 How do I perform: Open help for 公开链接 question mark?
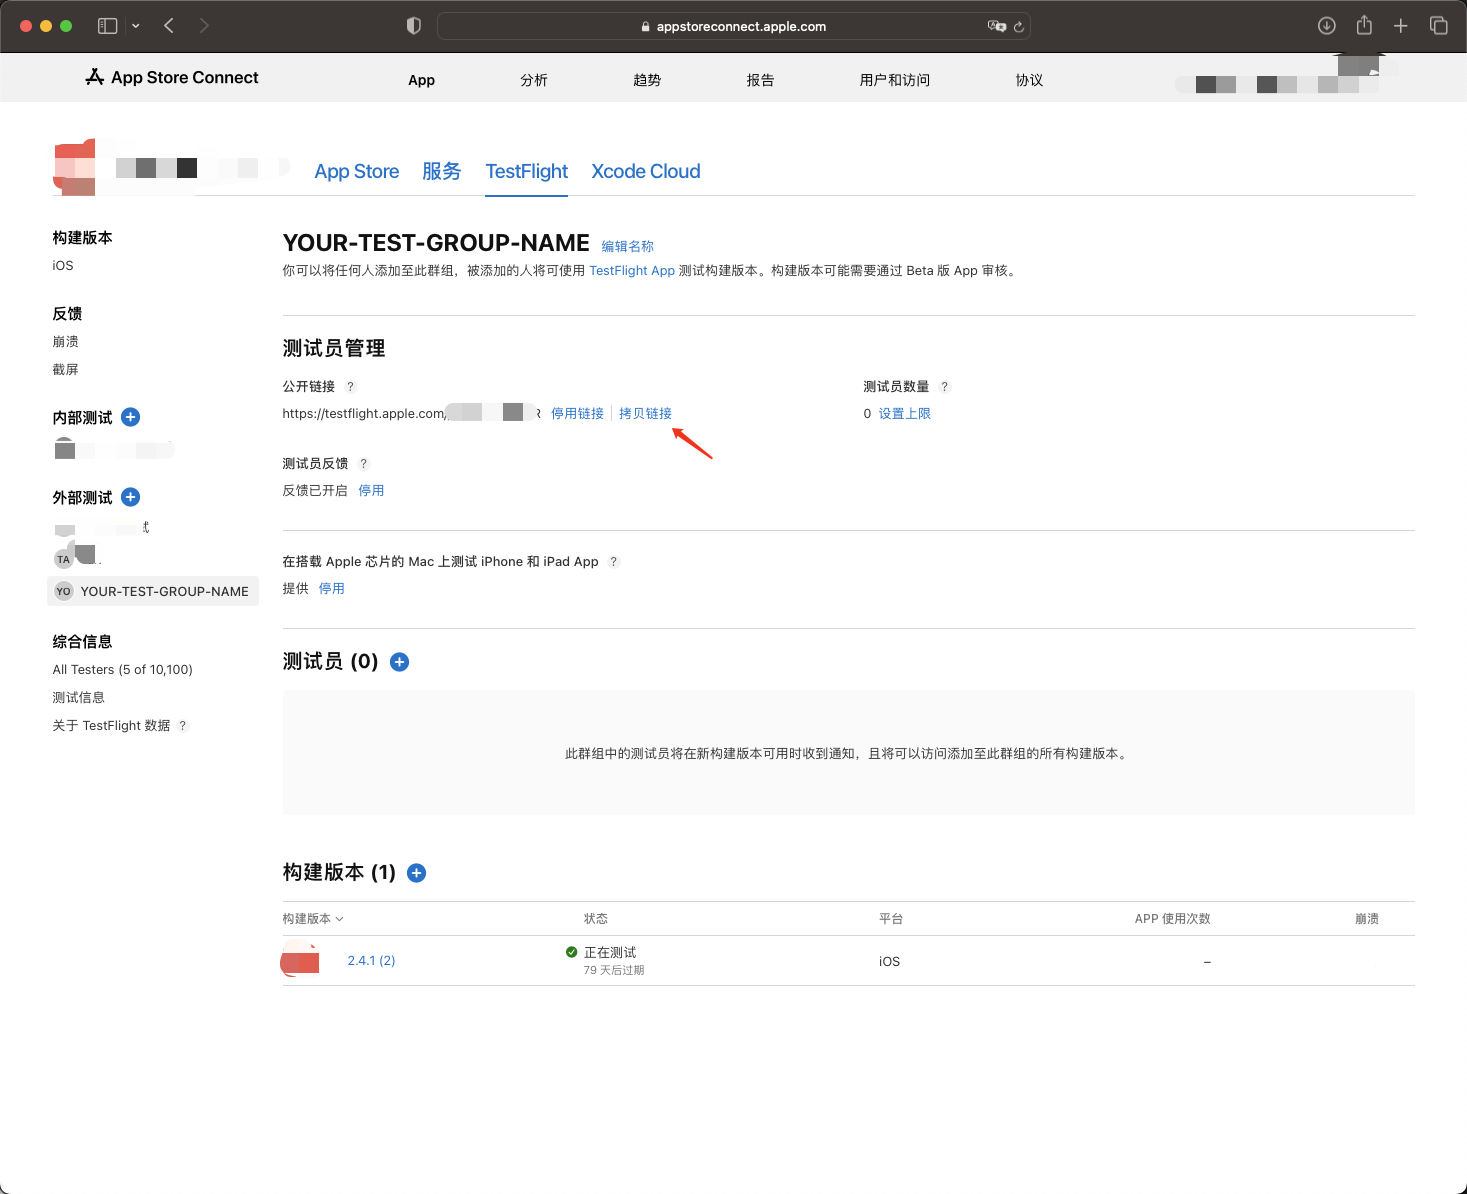[350, 387]
